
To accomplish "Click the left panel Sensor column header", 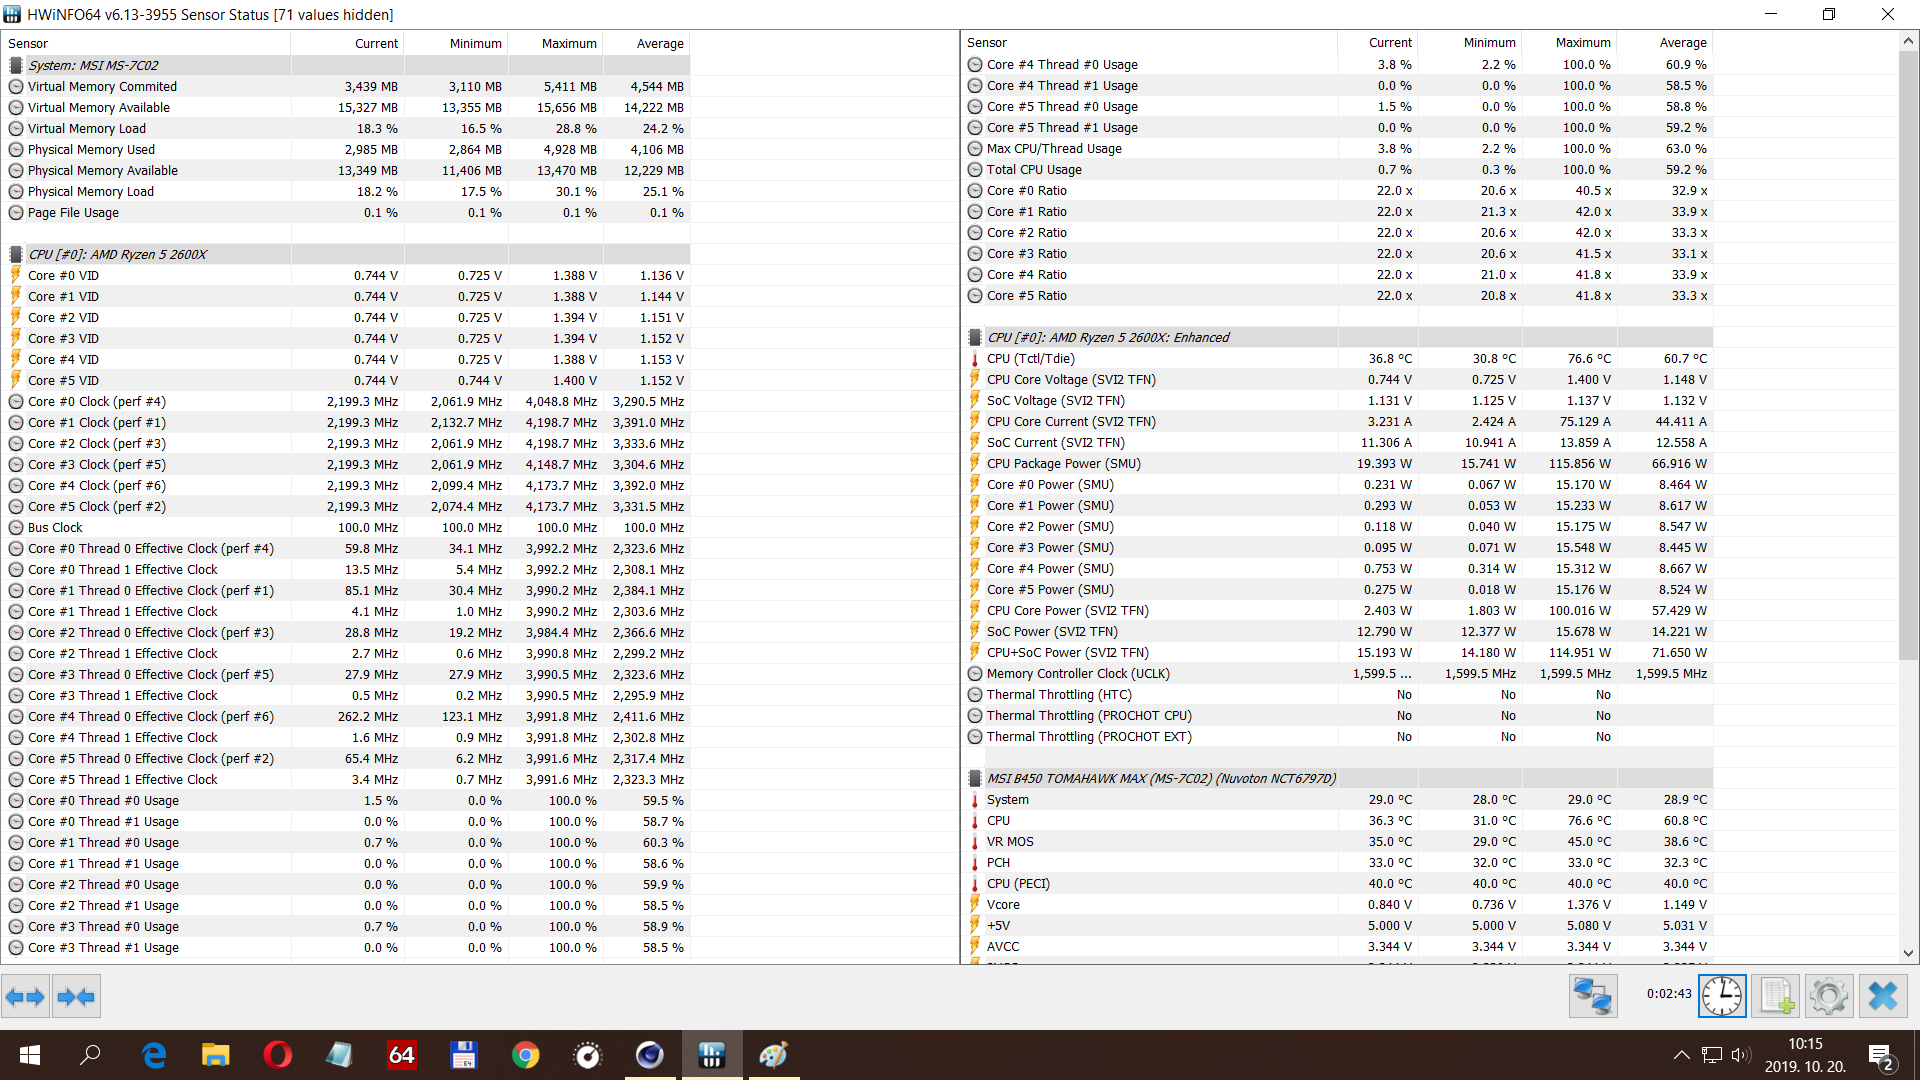I will 147,43.
